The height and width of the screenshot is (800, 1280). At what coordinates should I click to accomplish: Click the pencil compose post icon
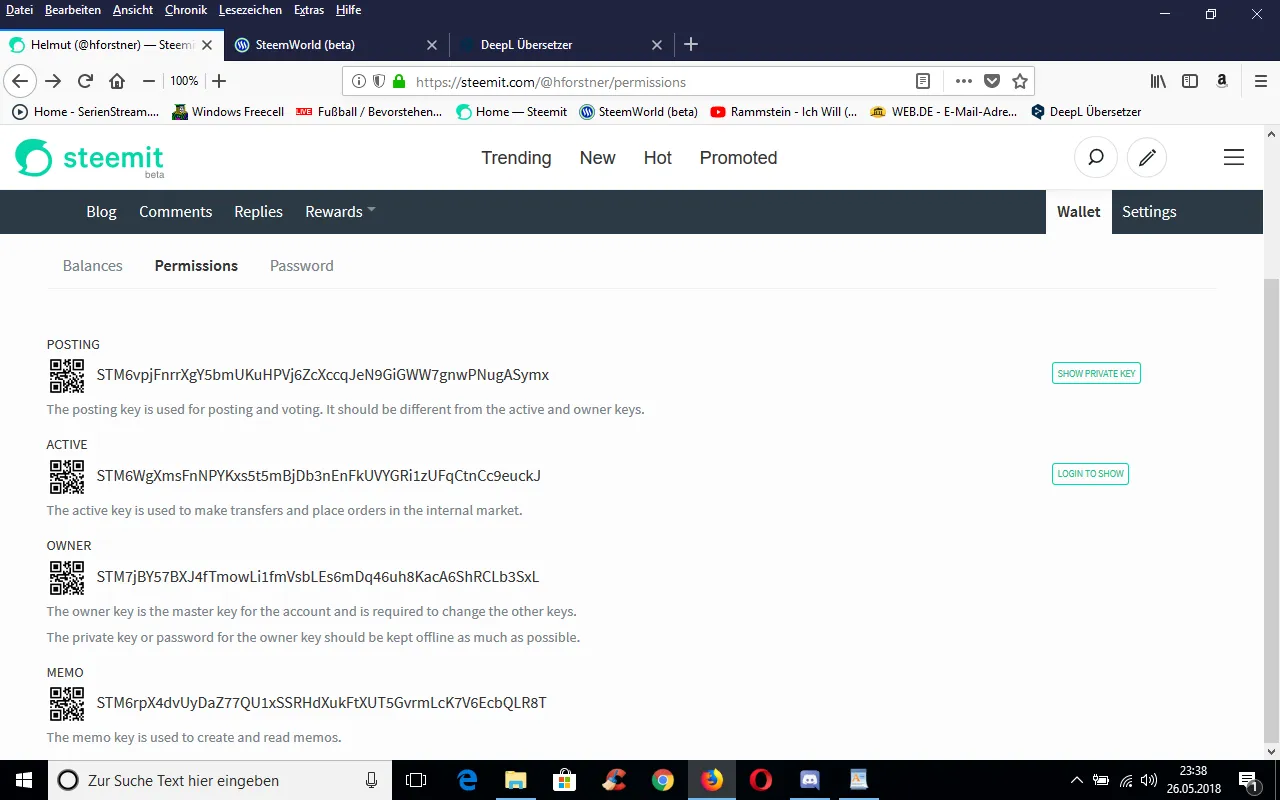click(x=1147, y=158)
